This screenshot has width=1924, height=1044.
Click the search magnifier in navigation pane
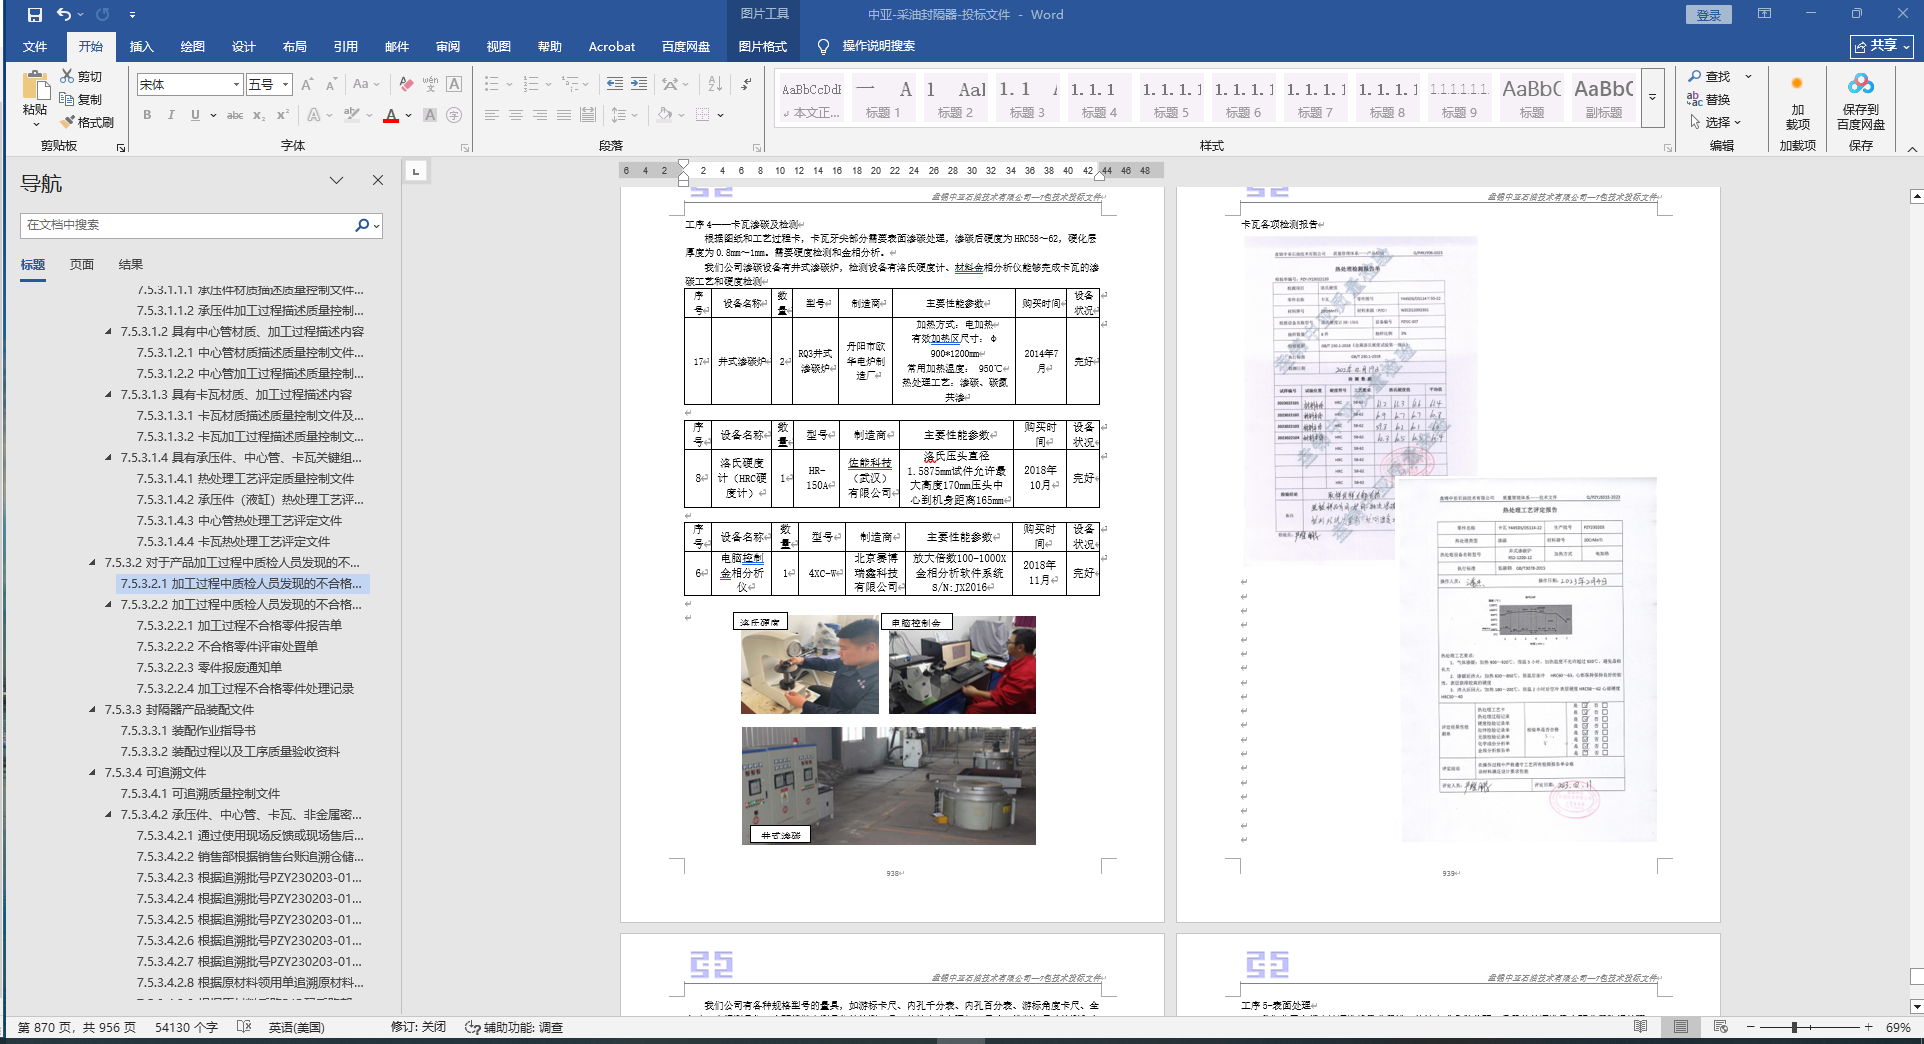(362, 226)
